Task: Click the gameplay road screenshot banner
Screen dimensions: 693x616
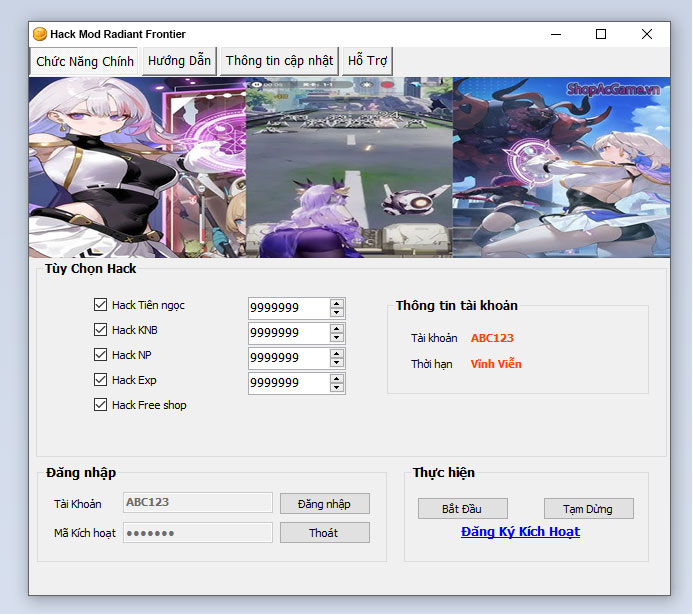Action: tap(349, 168)
